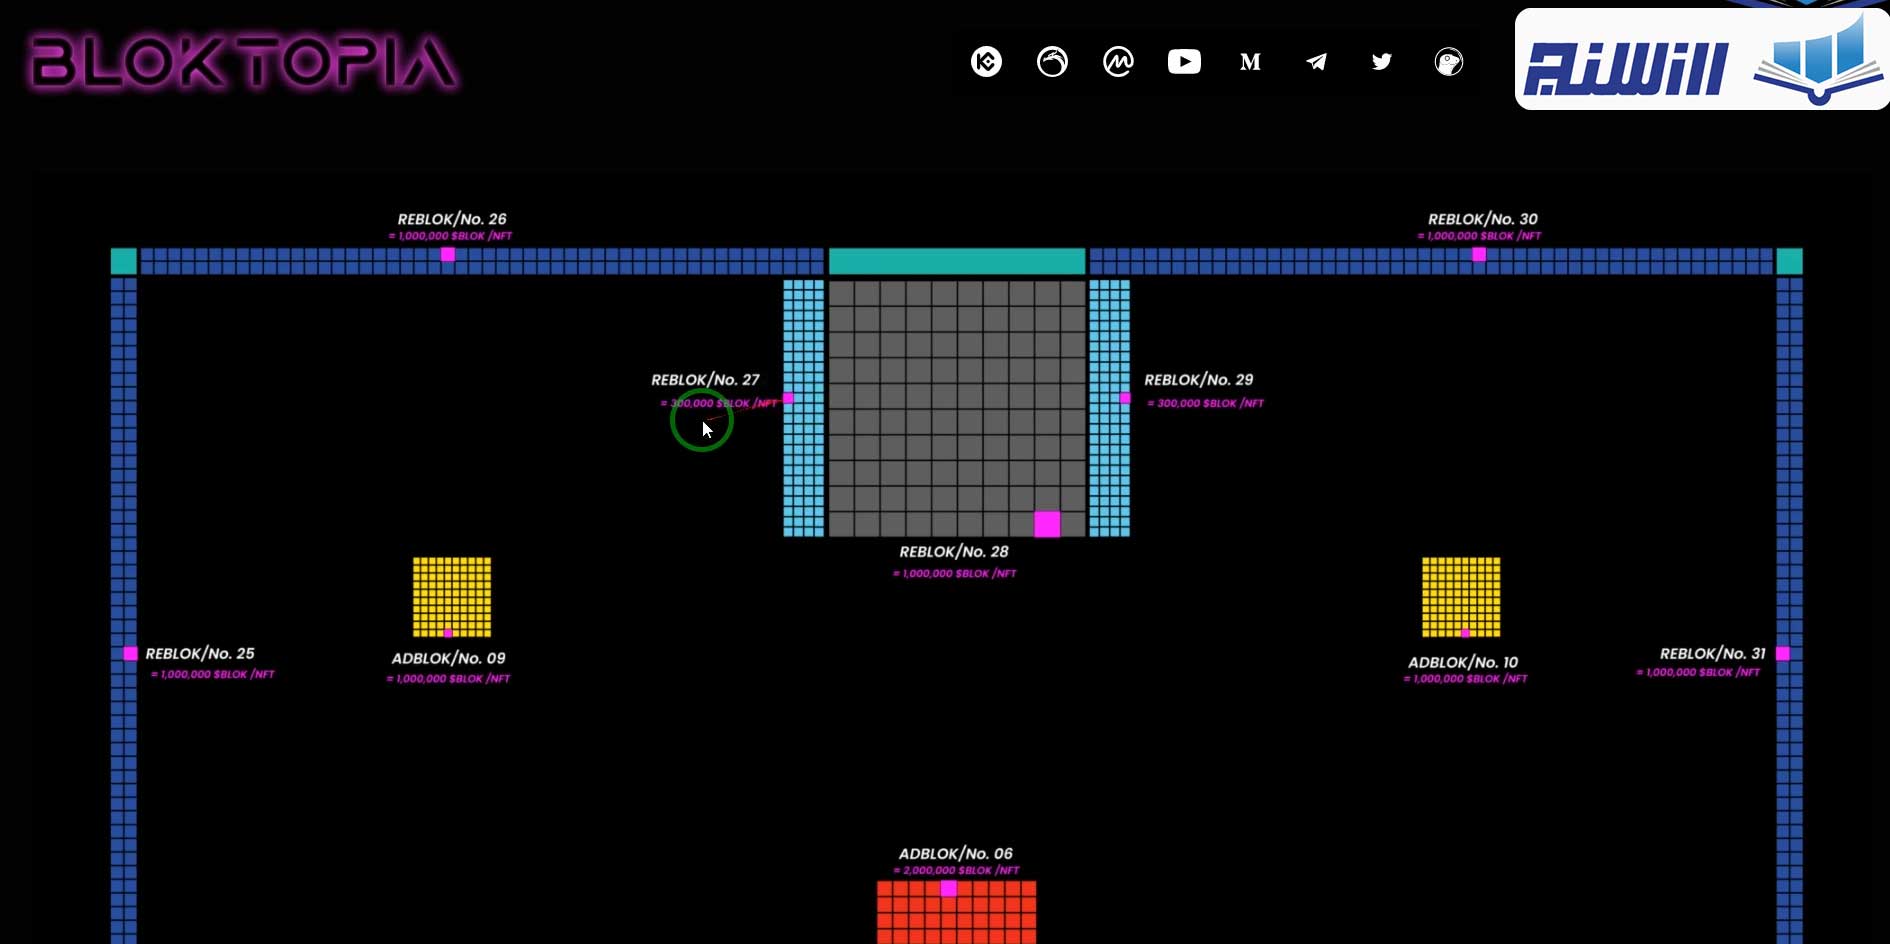Click the 2,000,000 $BLOK price under ADBLOK No. 06
The height and width of the screenshot is (944, 1890).
[x=957, y=871]
